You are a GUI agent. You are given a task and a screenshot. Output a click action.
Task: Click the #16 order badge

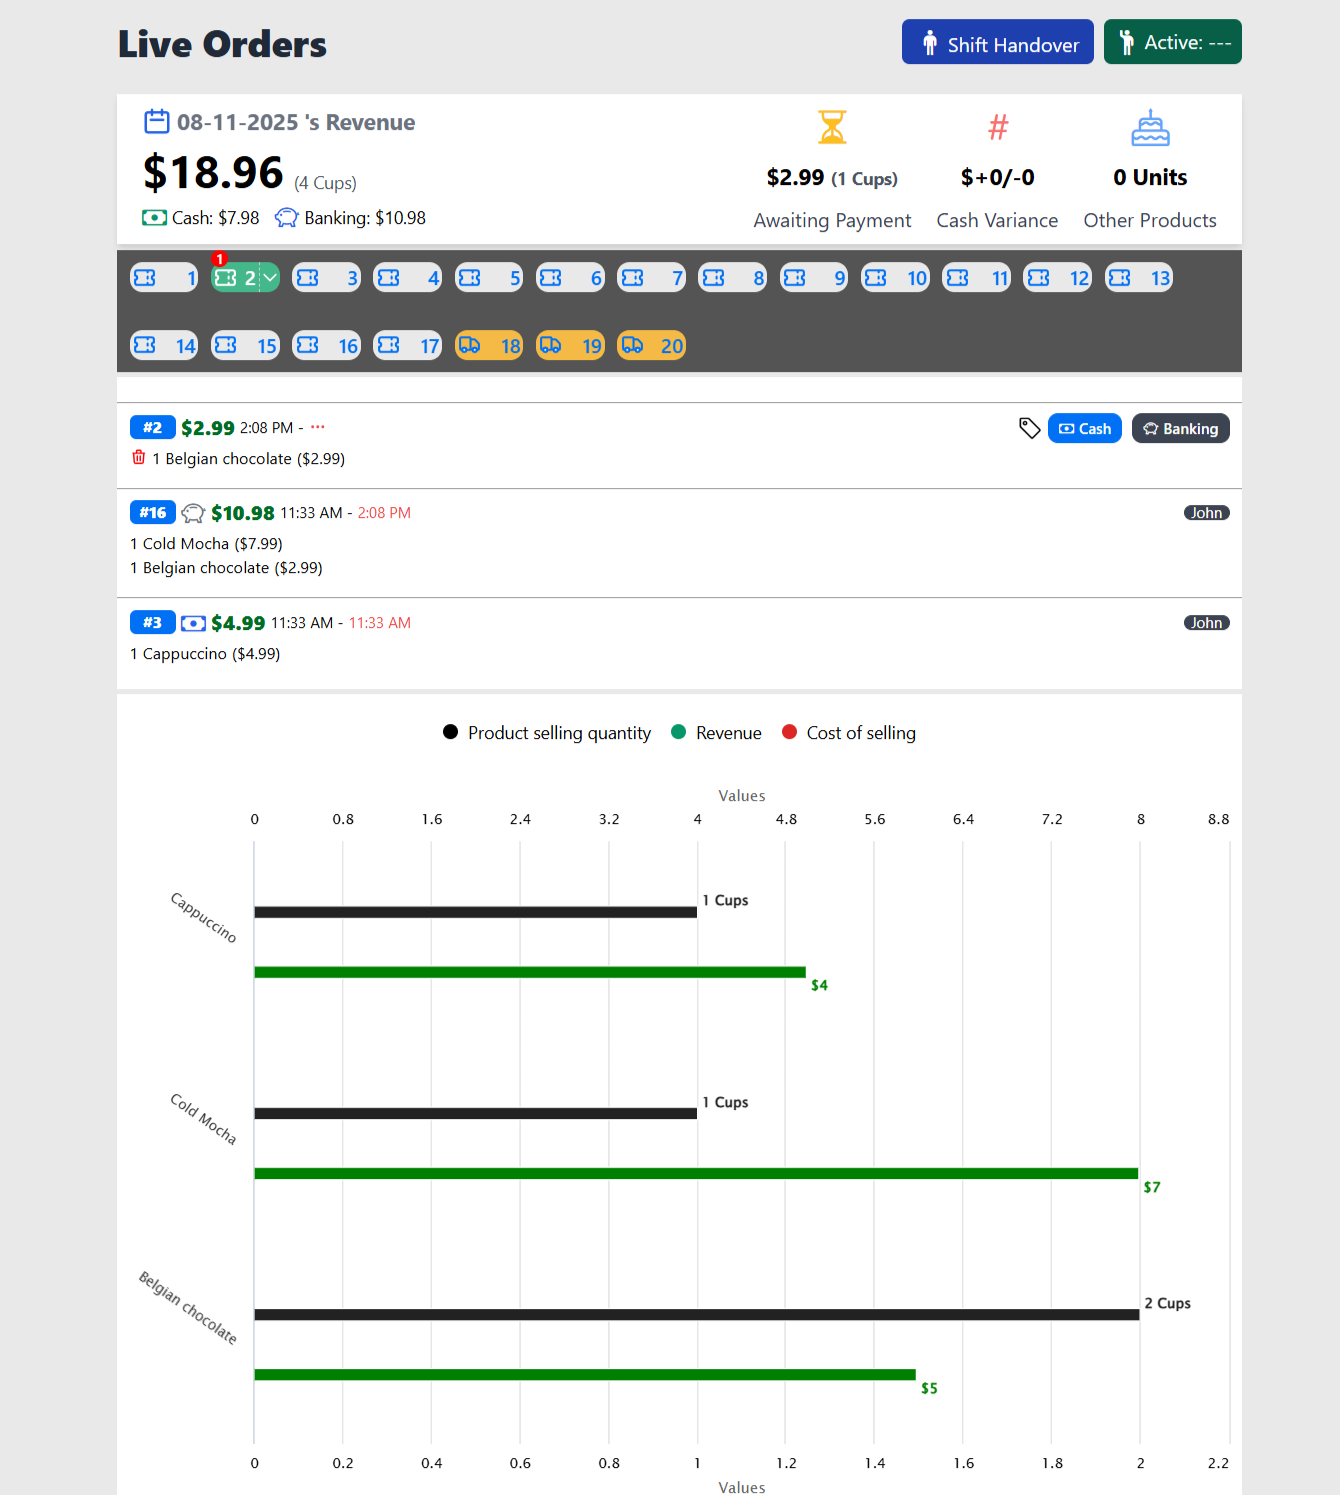tap(152, 513)
